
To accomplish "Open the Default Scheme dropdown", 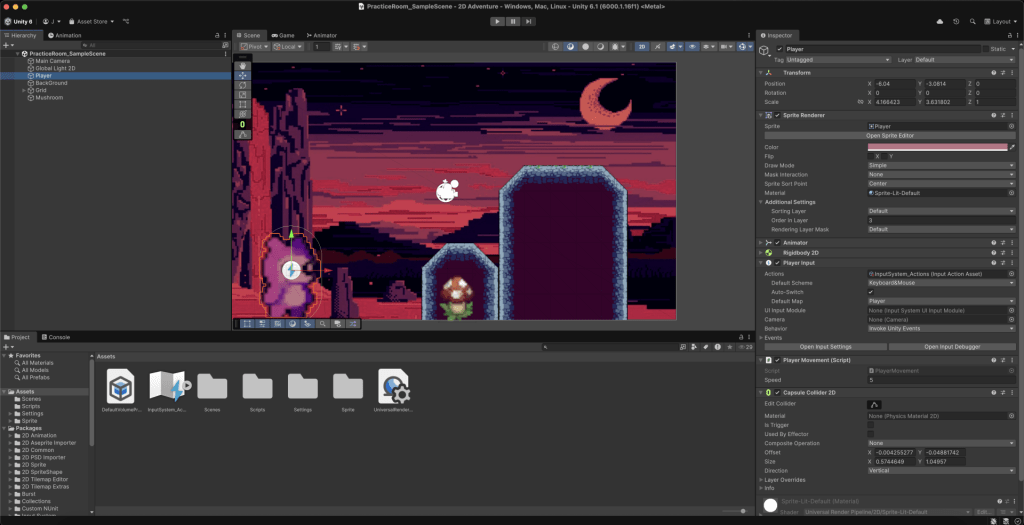I will [x=940, y=282].
